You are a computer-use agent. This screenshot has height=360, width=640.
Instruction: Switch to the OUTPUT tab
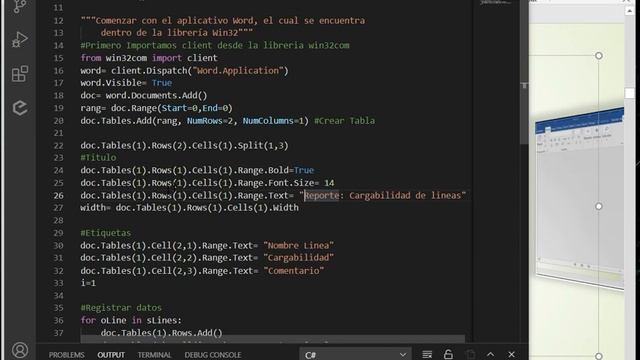click(111, 355)
